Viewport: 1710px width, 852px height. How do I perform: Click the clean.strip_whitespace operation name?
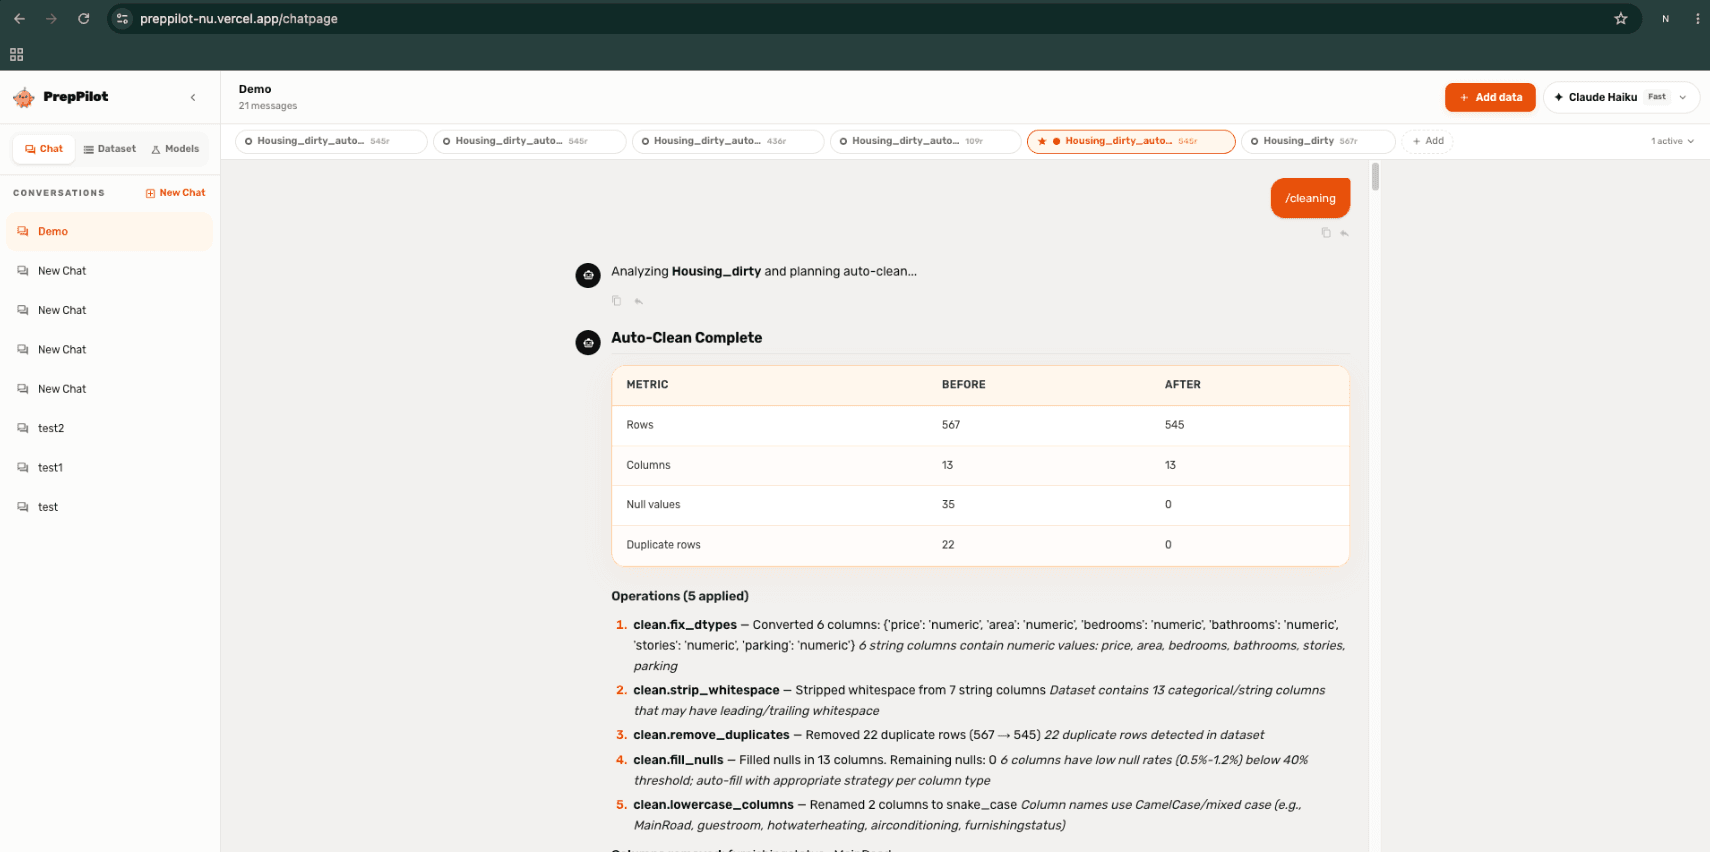706,690
